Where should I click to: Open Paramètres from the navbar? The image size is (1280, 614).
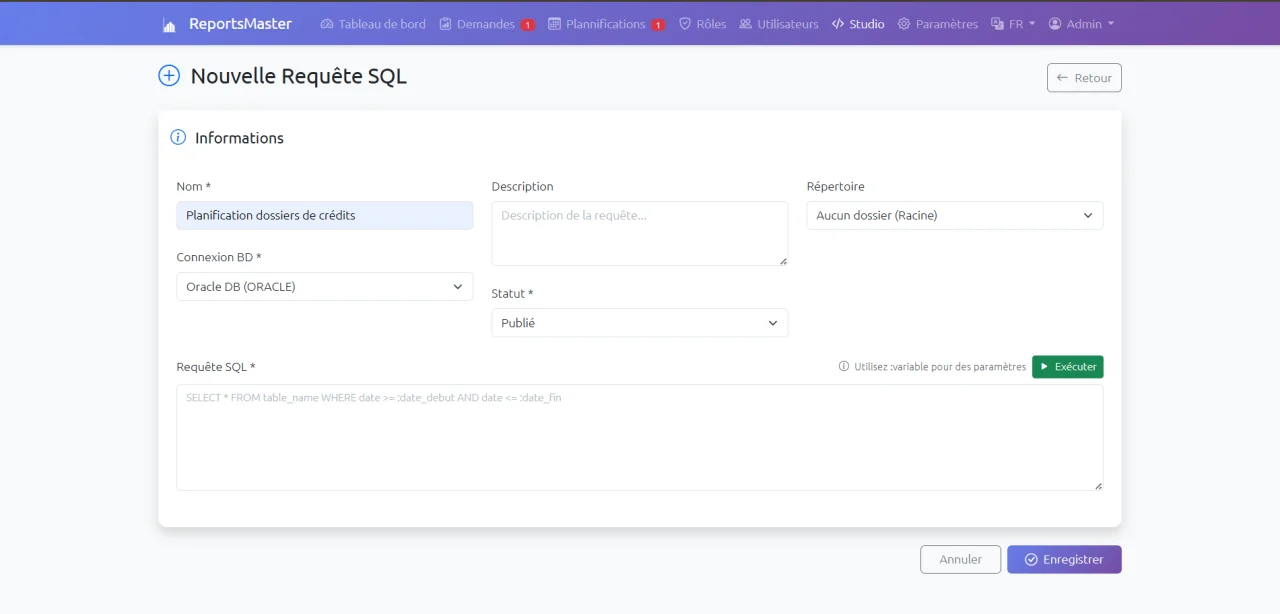click(938, 24)
